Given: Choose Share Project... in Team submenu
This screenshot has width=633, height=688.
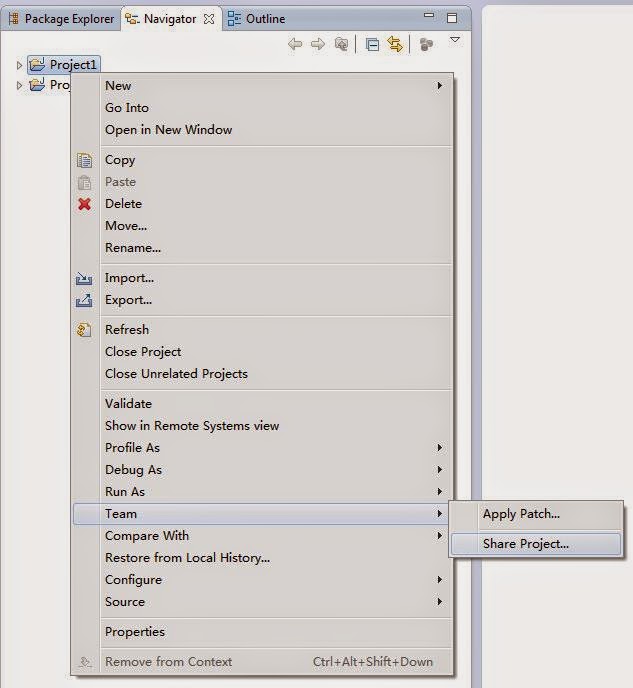Looking at the screenshot, I should pyautogui.click(x=536, y=544).
